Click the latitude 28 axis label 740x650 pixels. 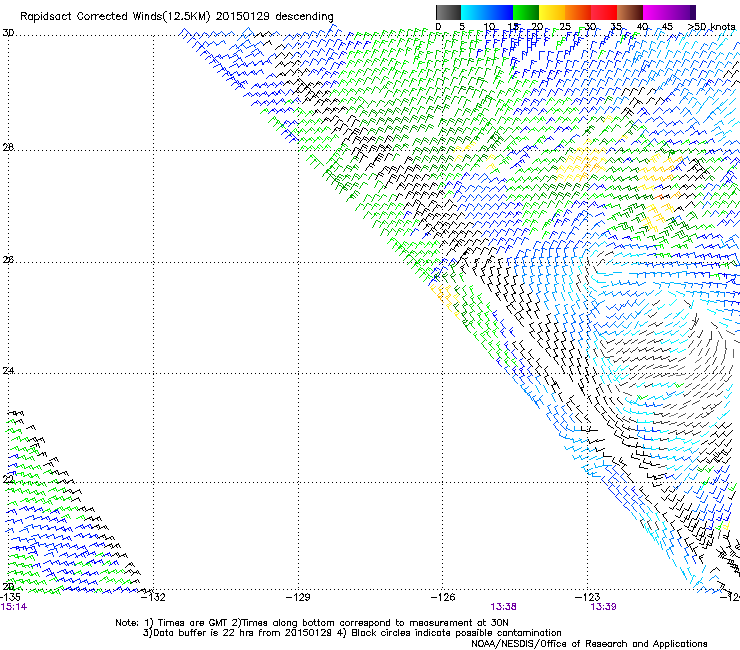click(x=8, y=147)
